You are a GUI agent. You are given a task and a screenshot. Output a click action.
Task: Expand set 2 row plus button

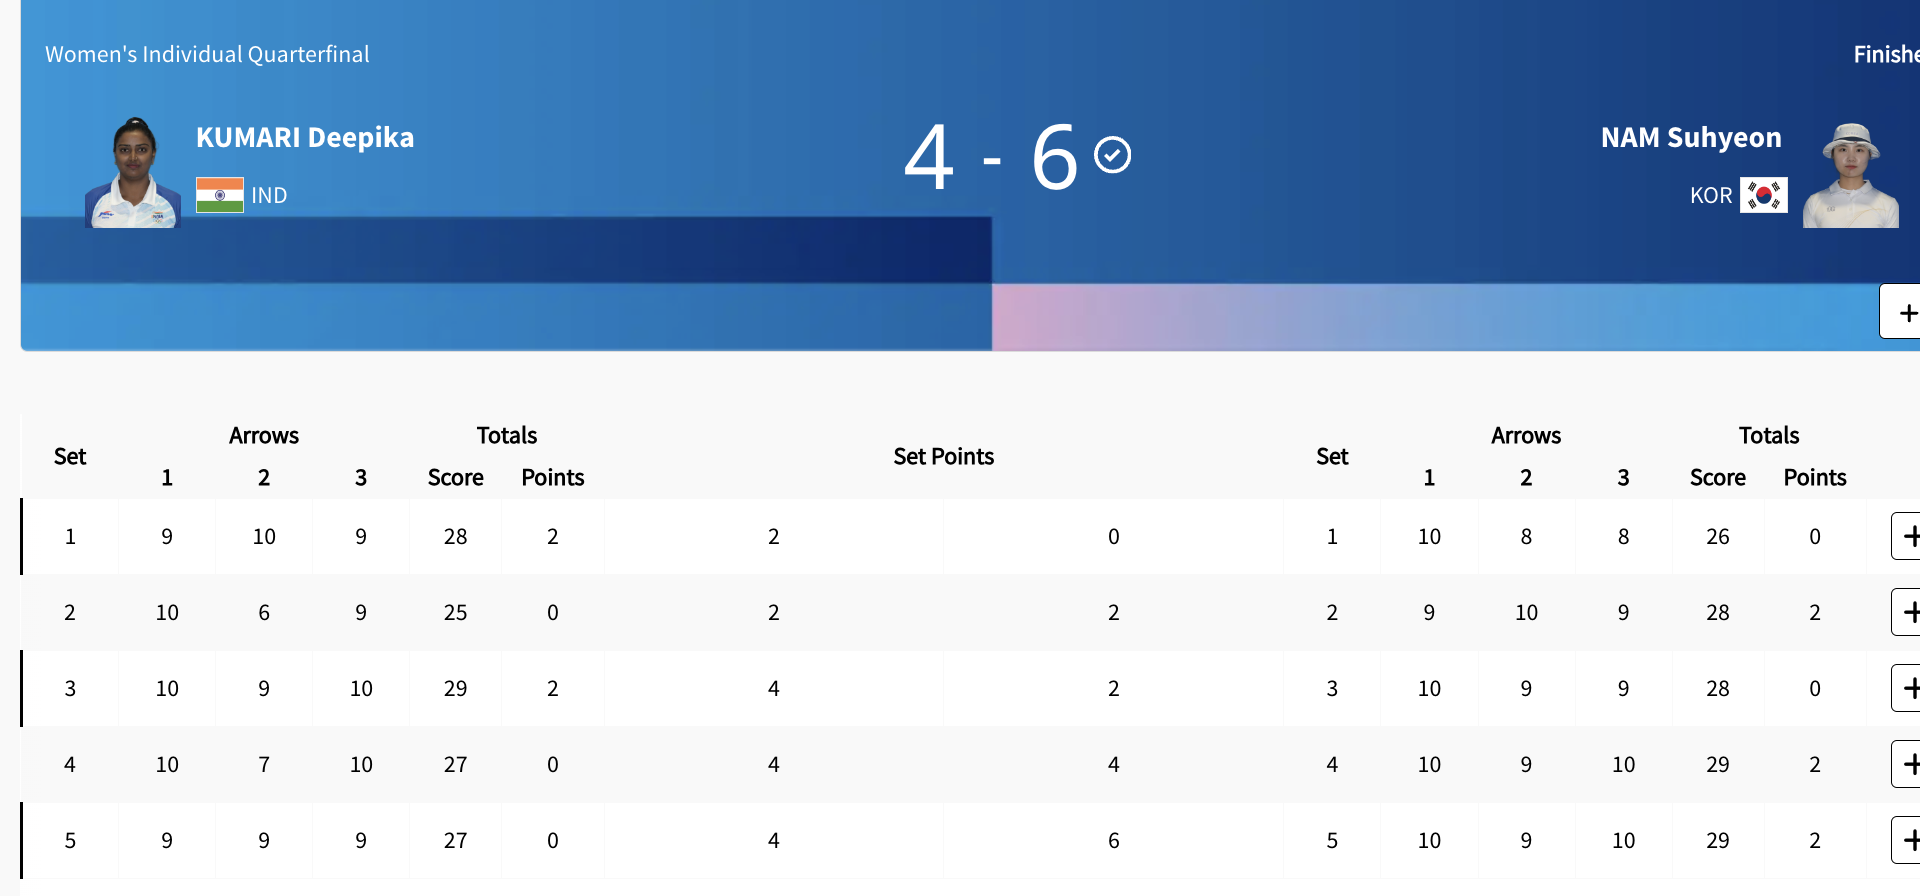point(1908,612)
